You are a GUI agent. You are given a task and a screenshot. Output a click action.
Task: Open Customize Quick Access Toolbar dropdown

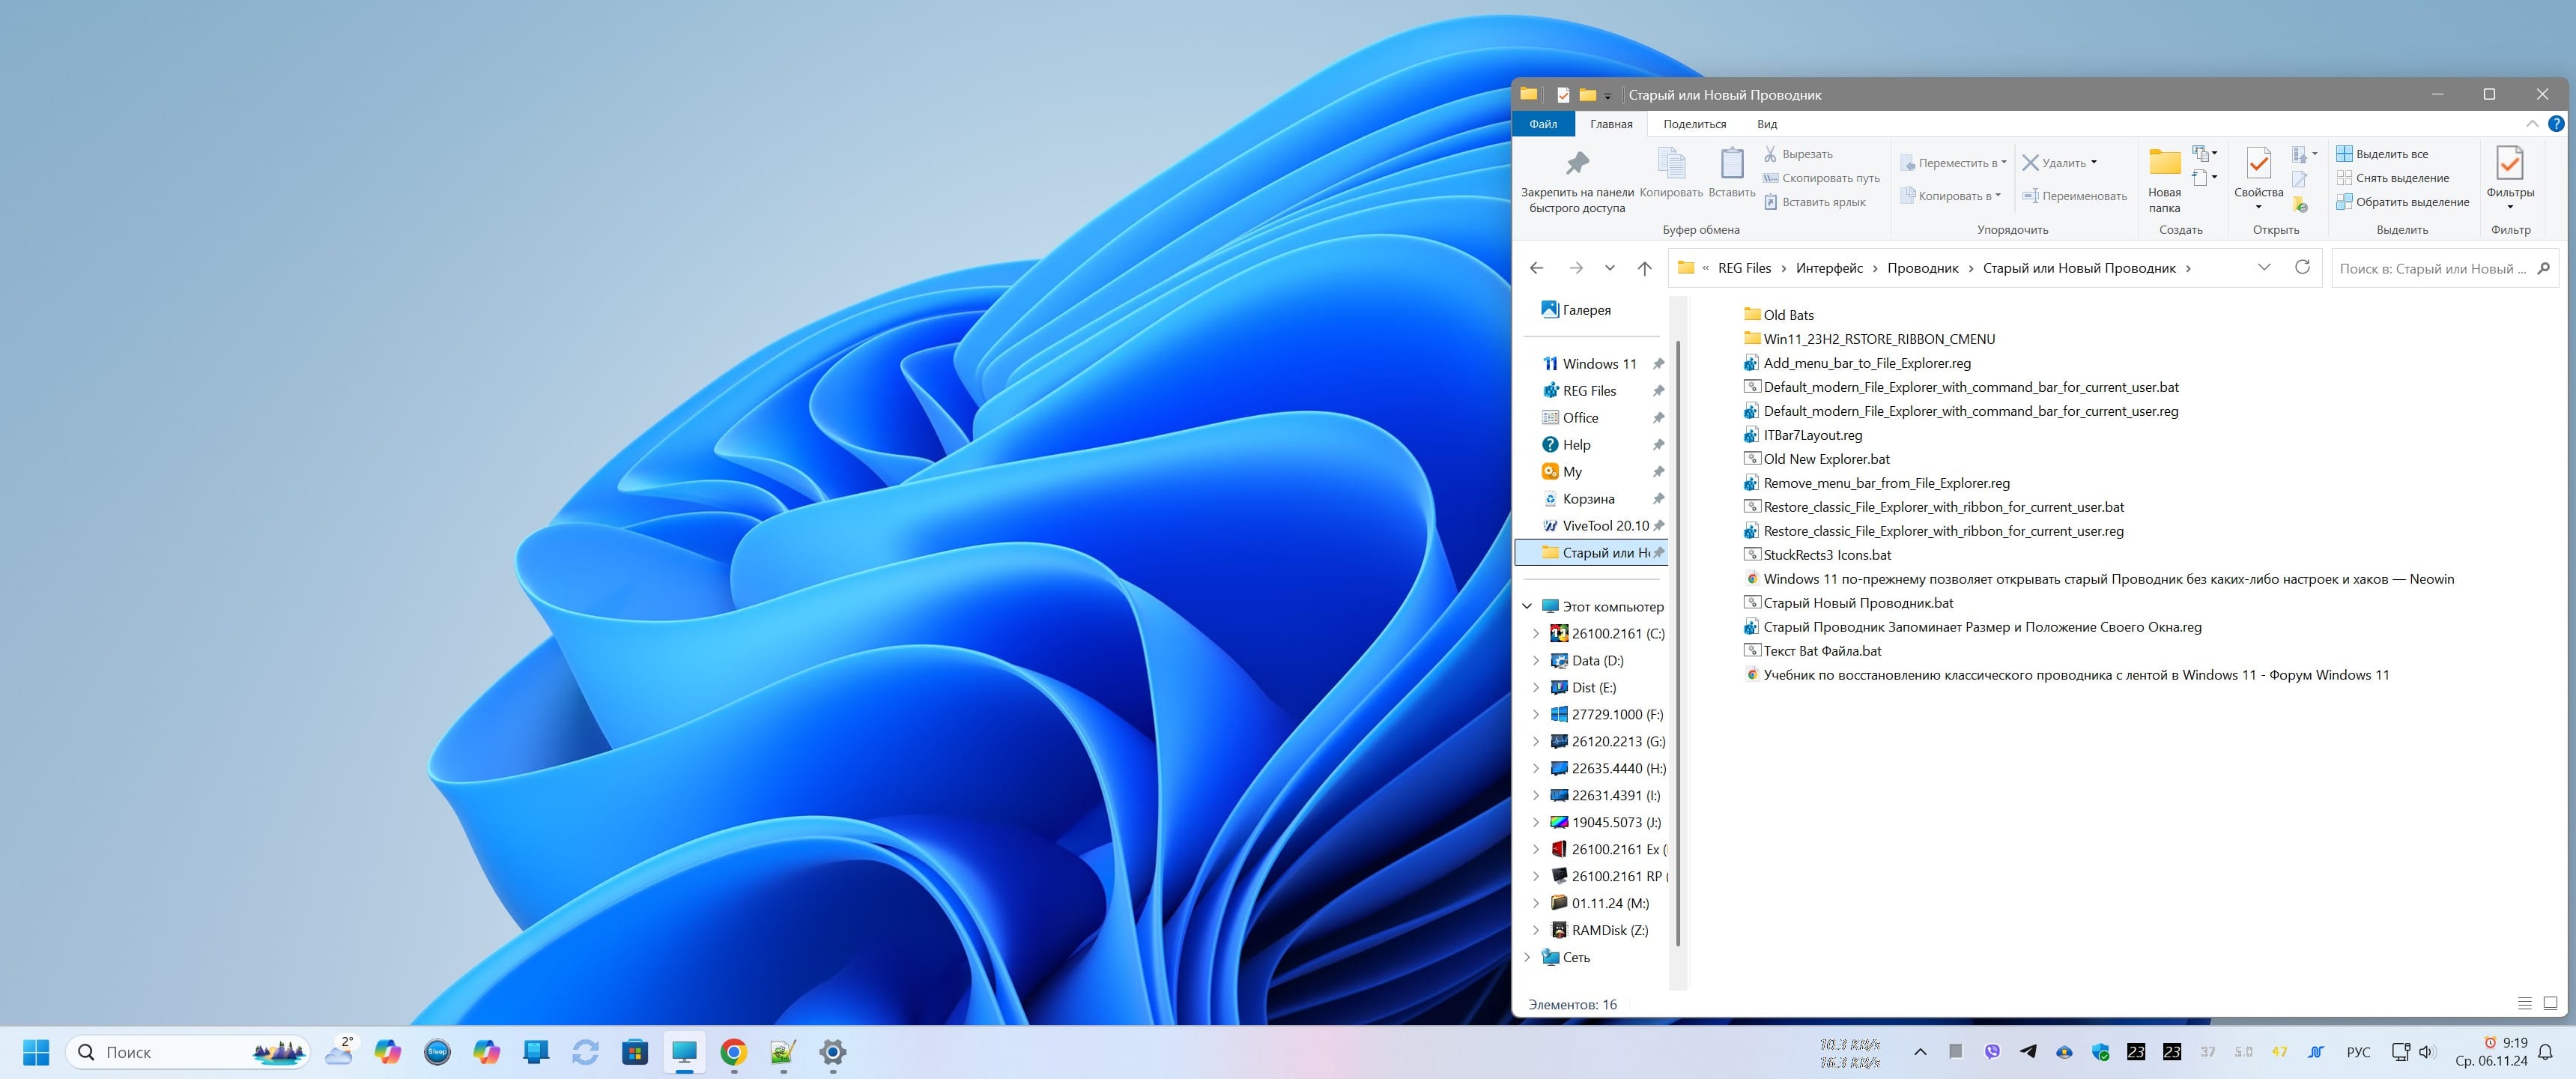(1608, 96)
